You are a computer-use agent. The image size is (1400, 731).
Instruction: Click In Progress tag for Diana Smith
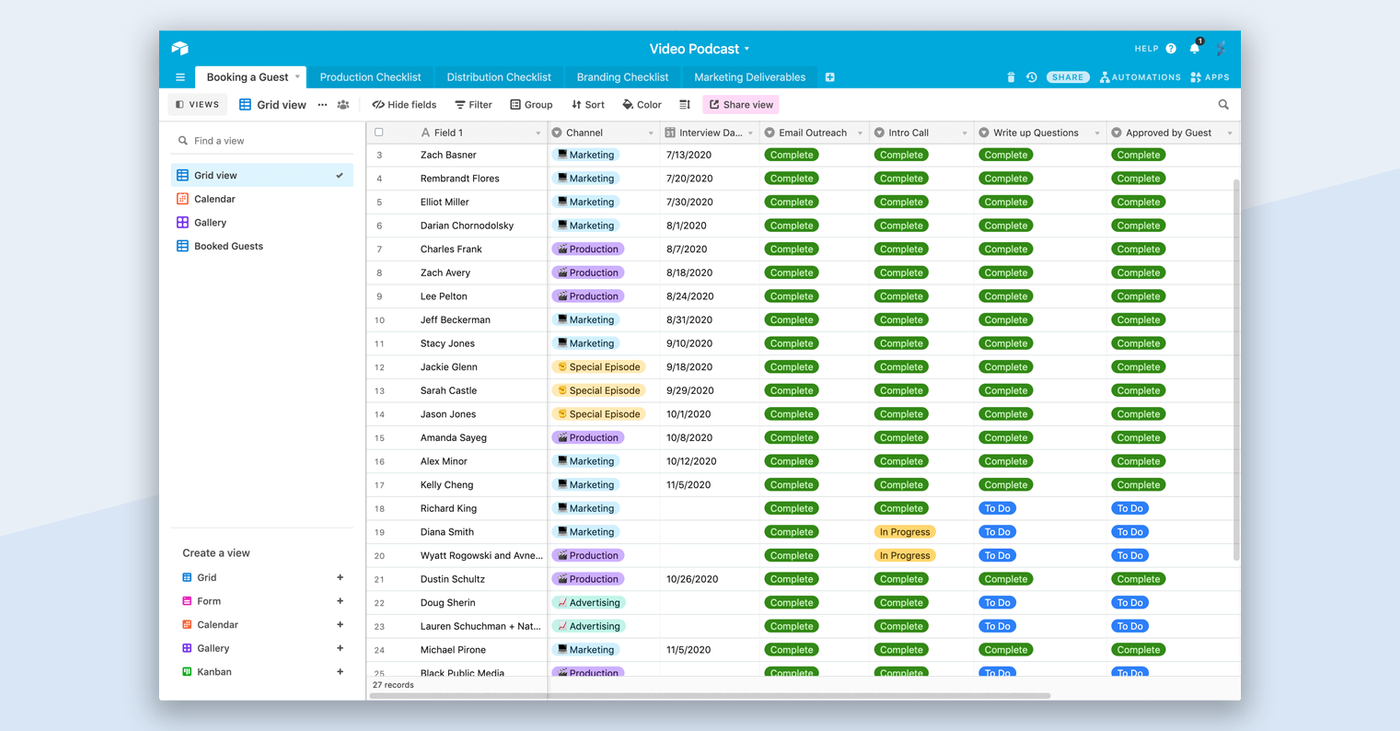click(x=905, y=532)
